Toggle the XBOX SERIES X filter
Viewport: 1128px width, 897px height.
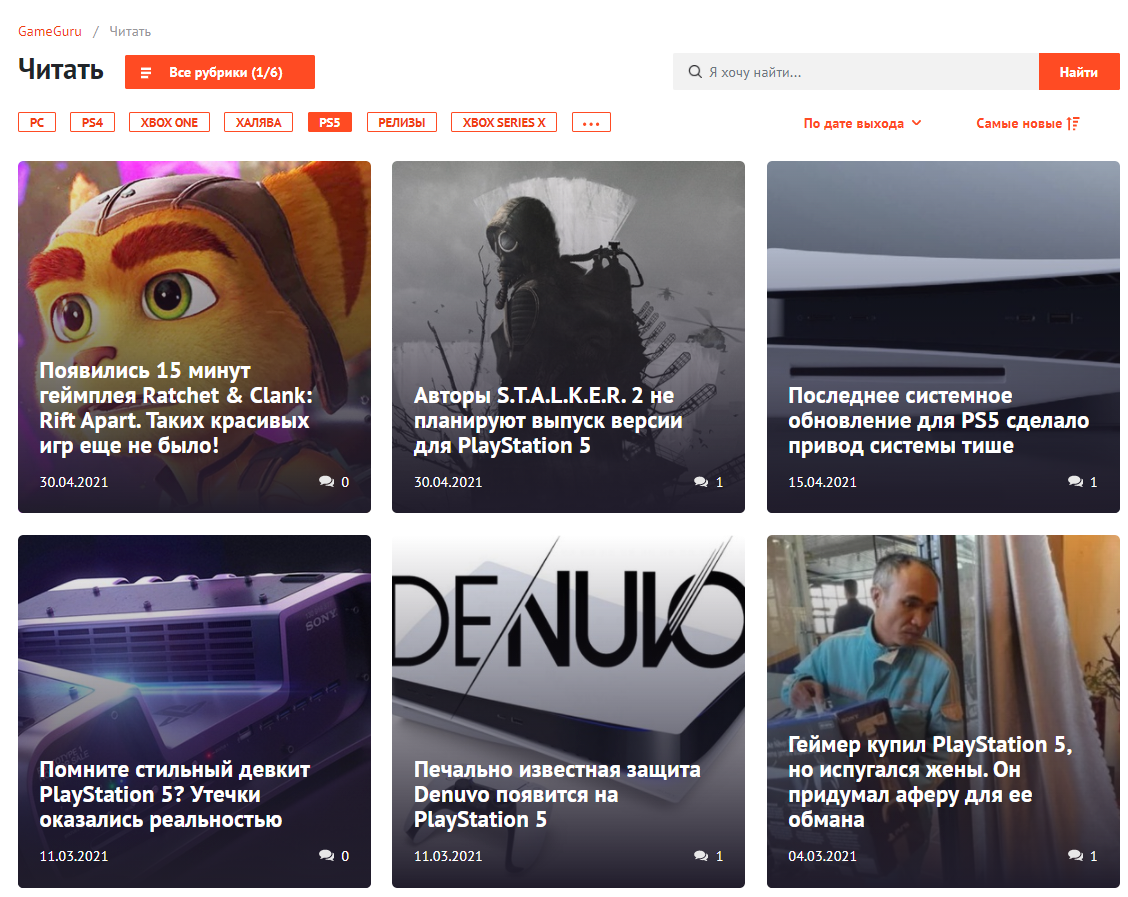[504, 122]
